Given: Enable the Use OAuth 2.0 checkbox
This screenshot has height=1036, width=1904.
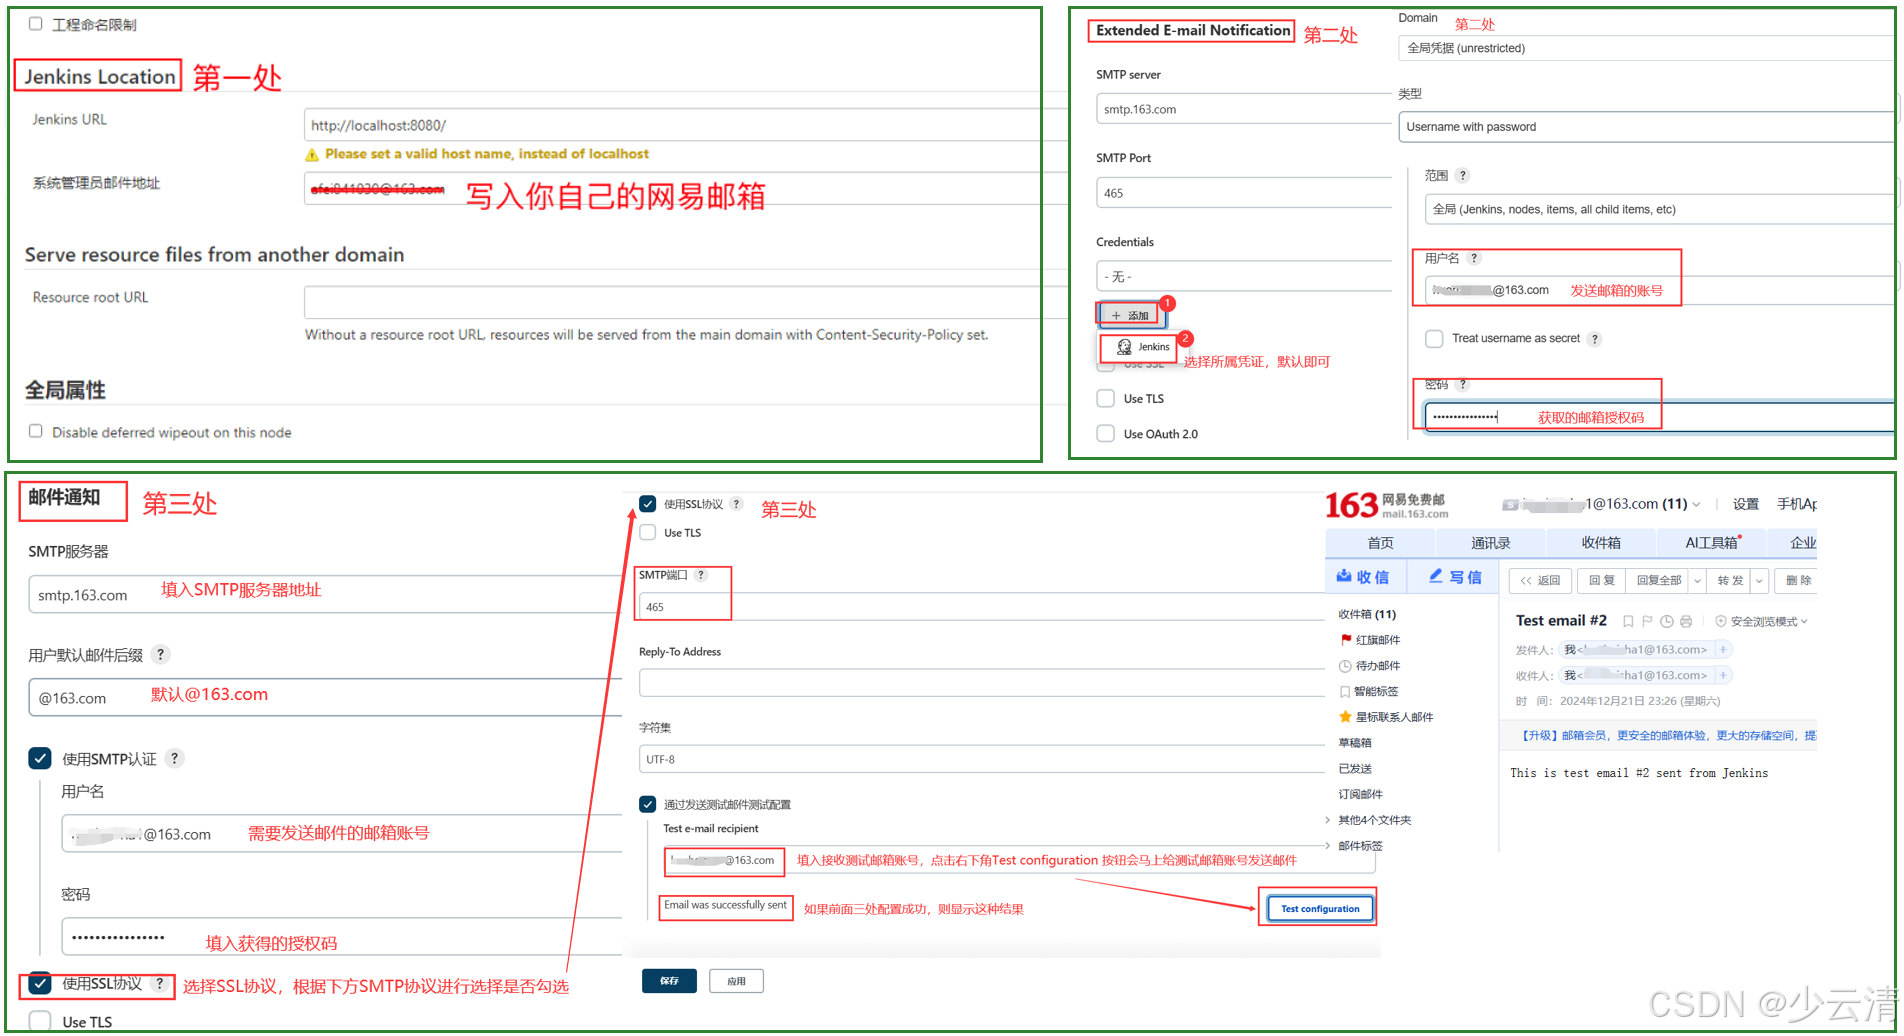Looking at the screenshot, I should click(1106, 433).
